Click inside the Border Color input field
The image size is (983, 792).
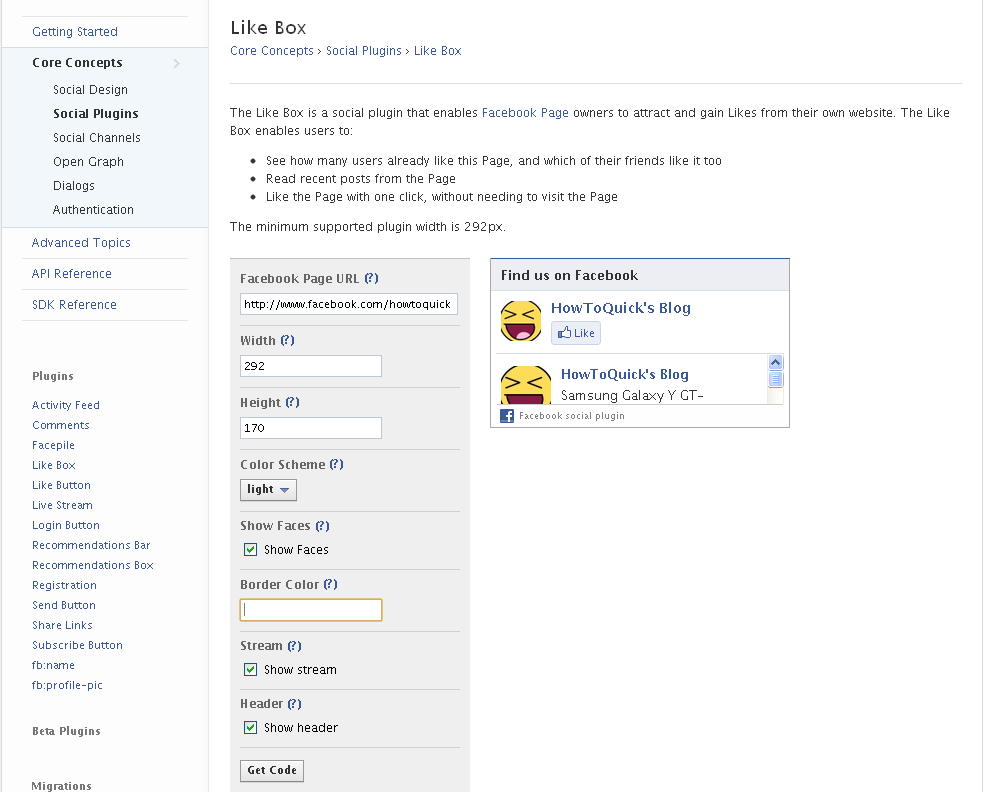310,609
